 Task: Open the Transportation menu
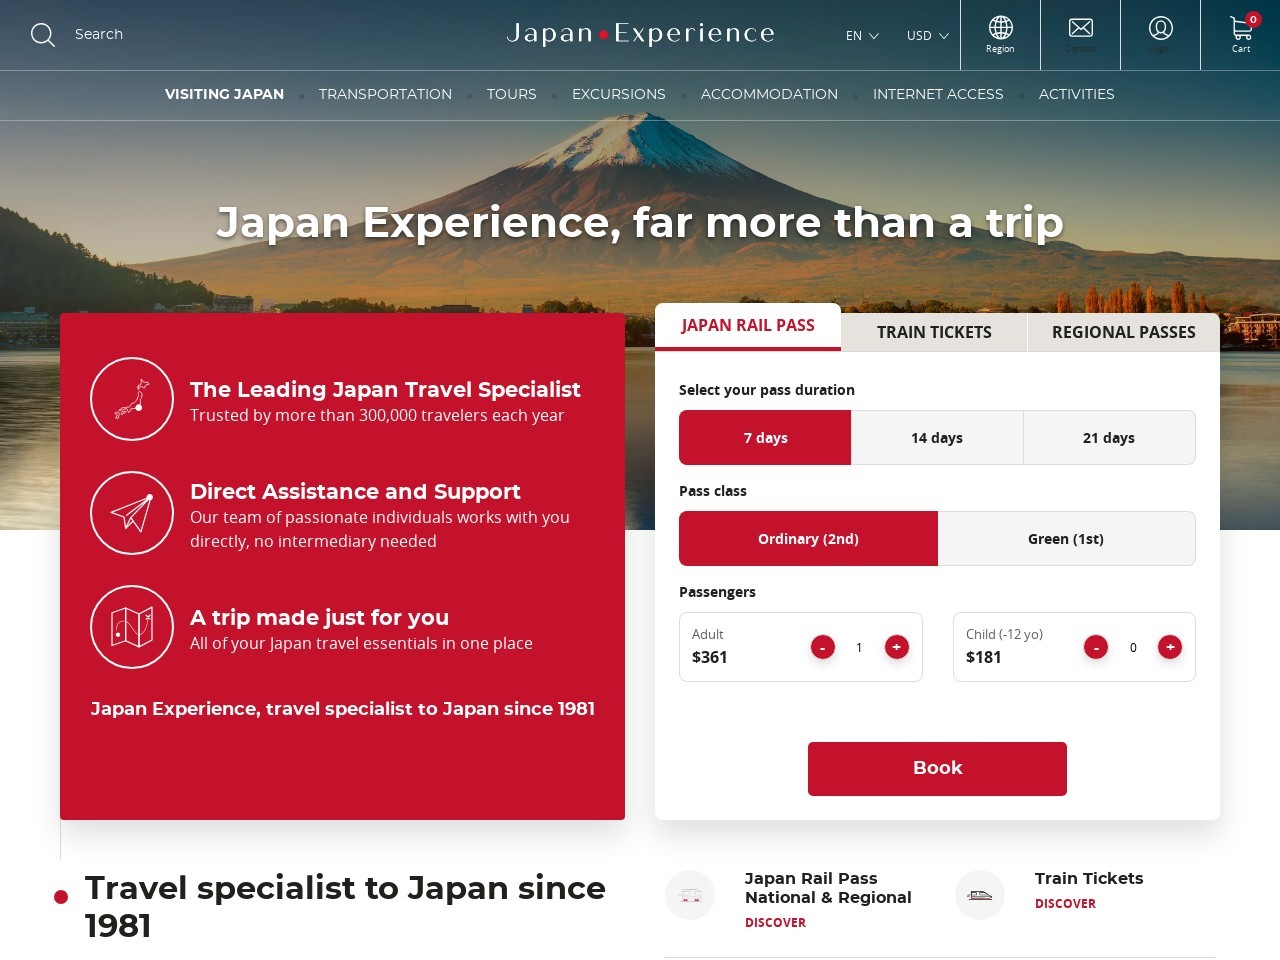coord(385,94)
